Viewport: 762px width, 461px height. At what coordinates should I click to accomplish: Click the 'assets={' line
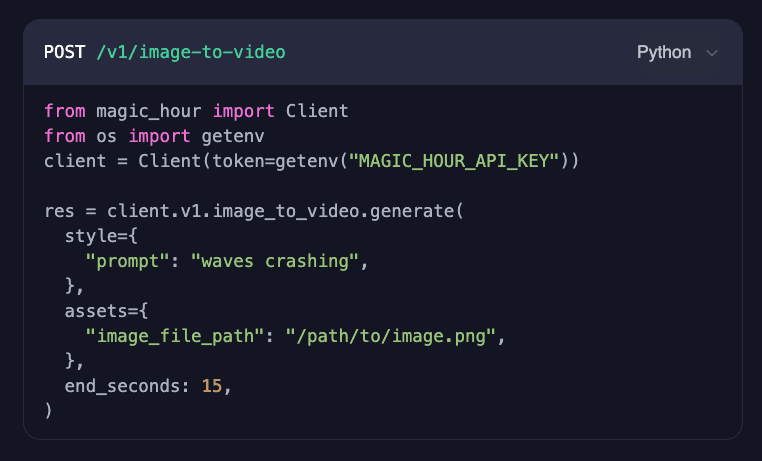[106, 311]
